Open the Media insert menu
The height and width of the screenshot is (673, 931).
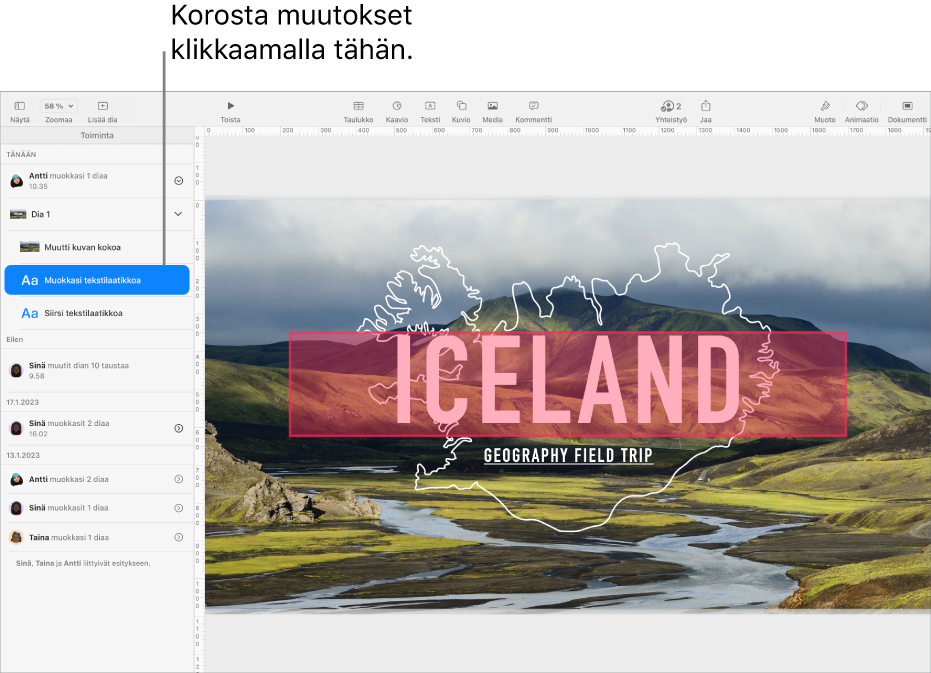(492, 111)
